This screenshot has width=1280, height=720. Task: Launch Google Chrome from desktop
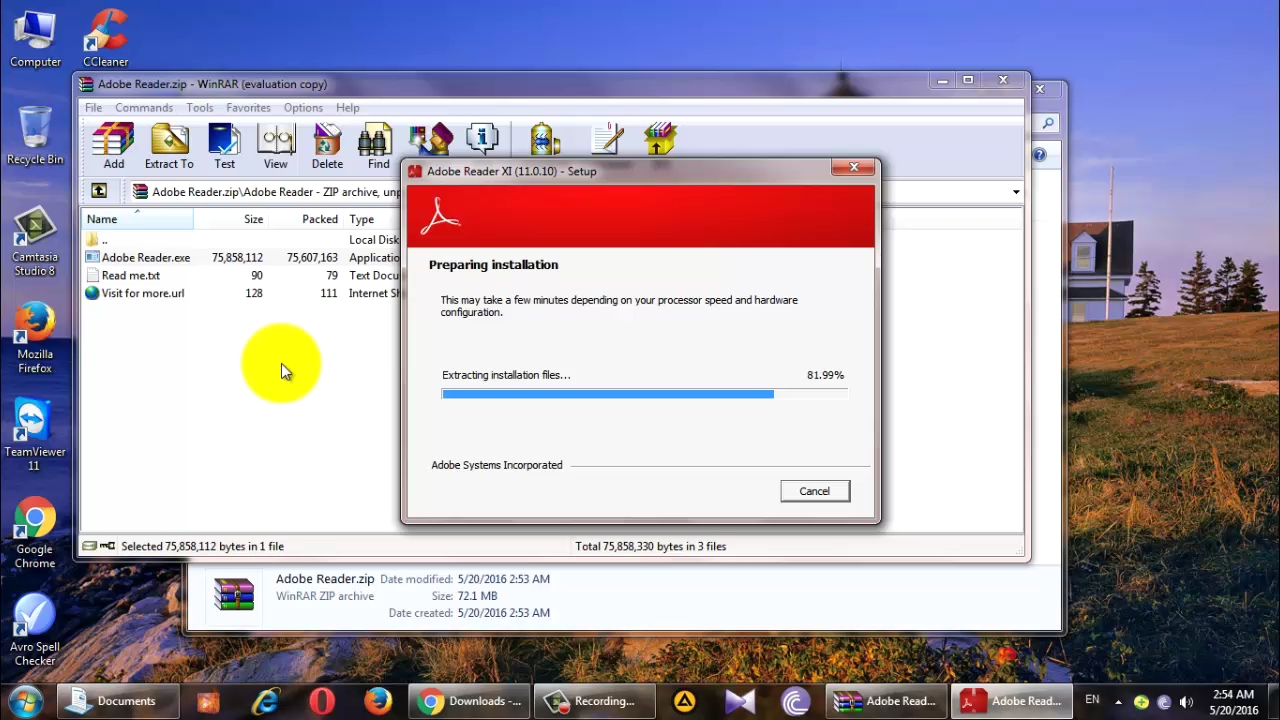[x=35, y=534]
